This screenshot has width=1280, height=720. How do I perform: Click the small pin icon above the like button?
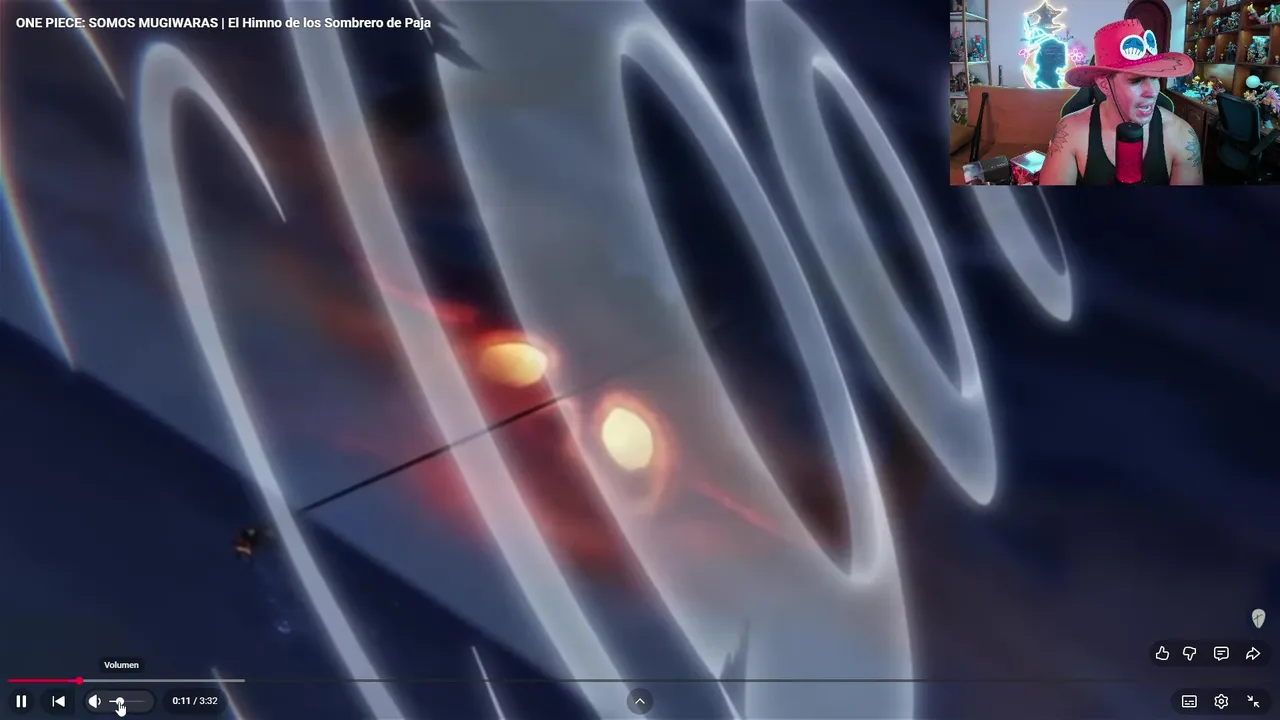[x=1258, y=619]
